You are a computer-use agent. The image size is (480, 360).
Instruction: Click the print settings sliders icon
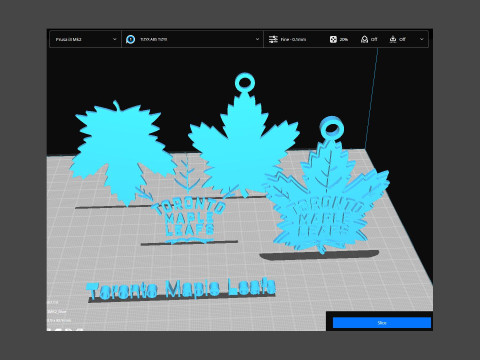click(273, 39)
